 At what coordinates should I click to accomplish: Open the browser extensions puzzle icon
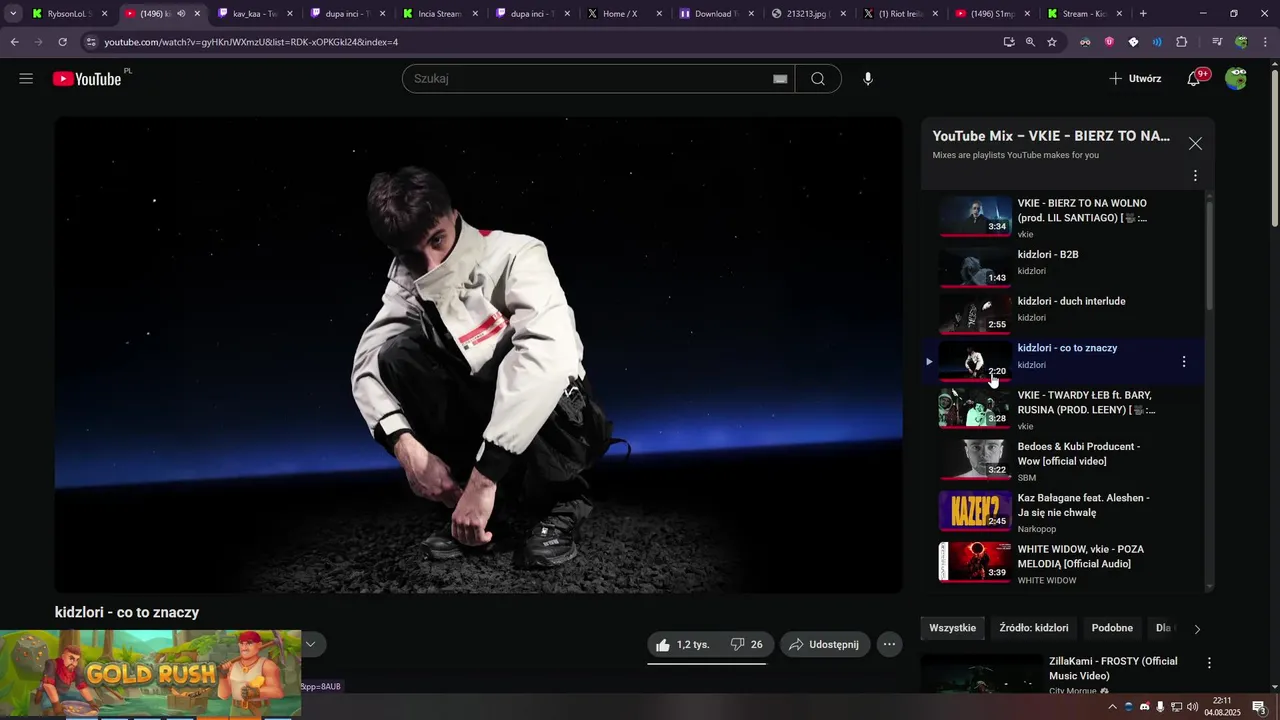(x=1182, y=42)
